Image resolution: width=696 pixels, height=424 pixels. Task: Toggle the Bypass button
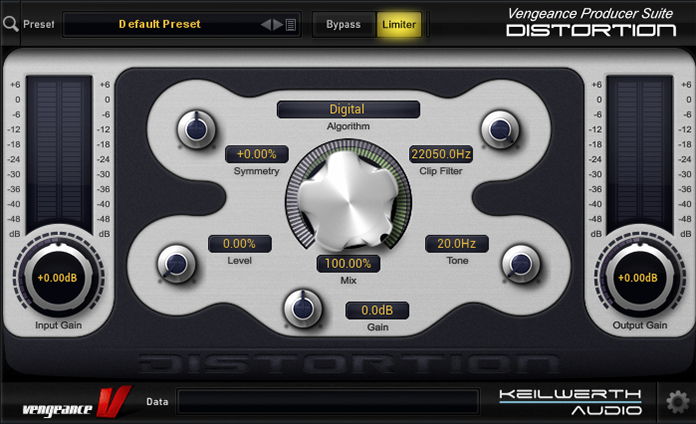click(343, 24)
